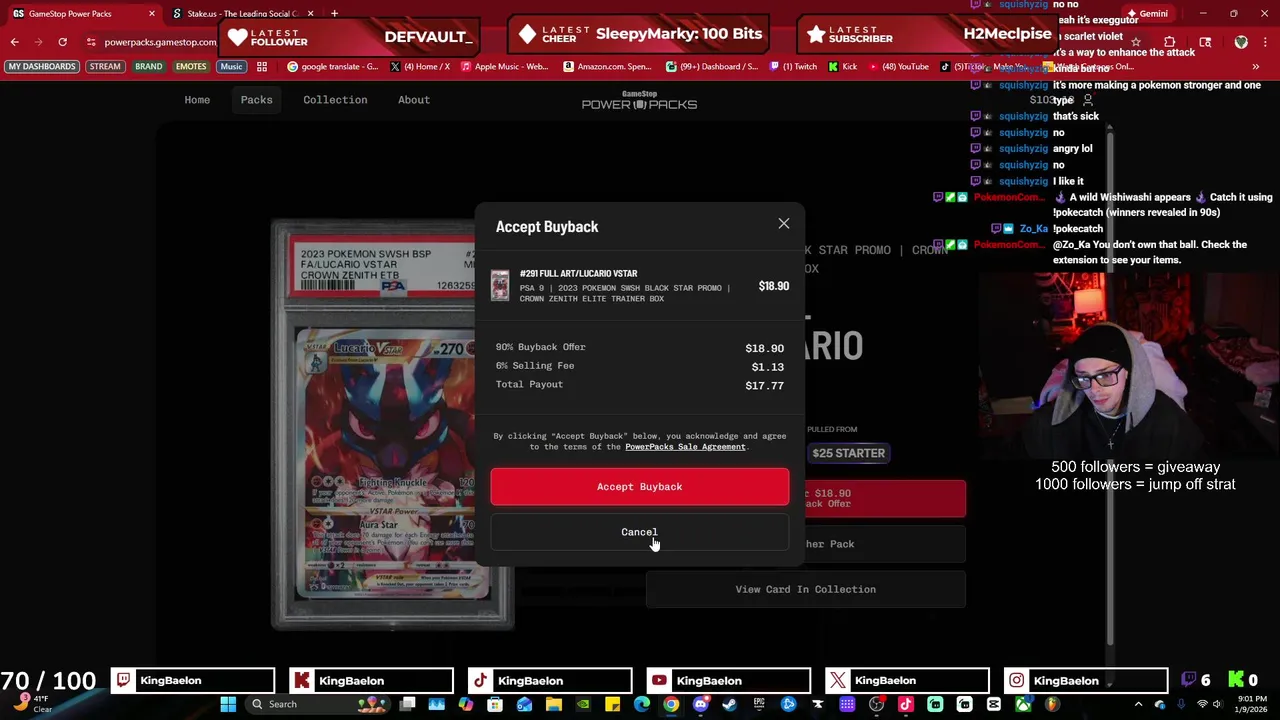Screen dimensions: 1280x720
Task: Open MY DASHBOARDS bookmark folder
Action: tap(41, 66)
